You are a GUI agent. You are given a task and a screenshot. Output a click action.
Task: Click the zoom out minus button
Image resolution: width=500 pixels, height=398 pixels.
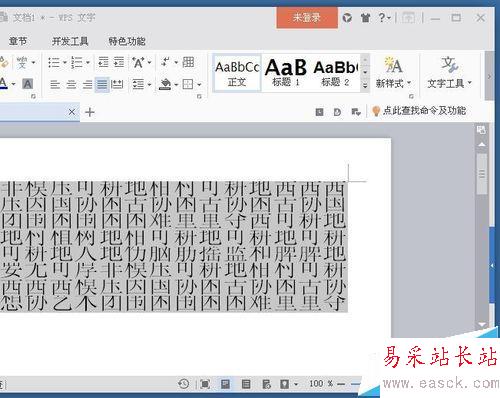(x=341, y=384)
